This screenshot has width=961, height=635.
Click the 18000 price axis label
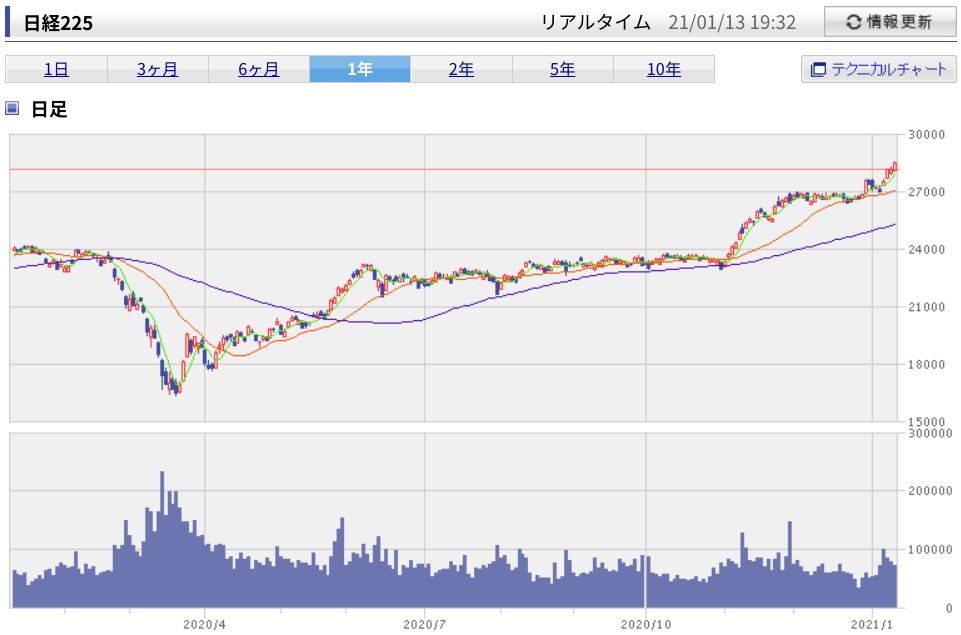click(x=926, y=365)
